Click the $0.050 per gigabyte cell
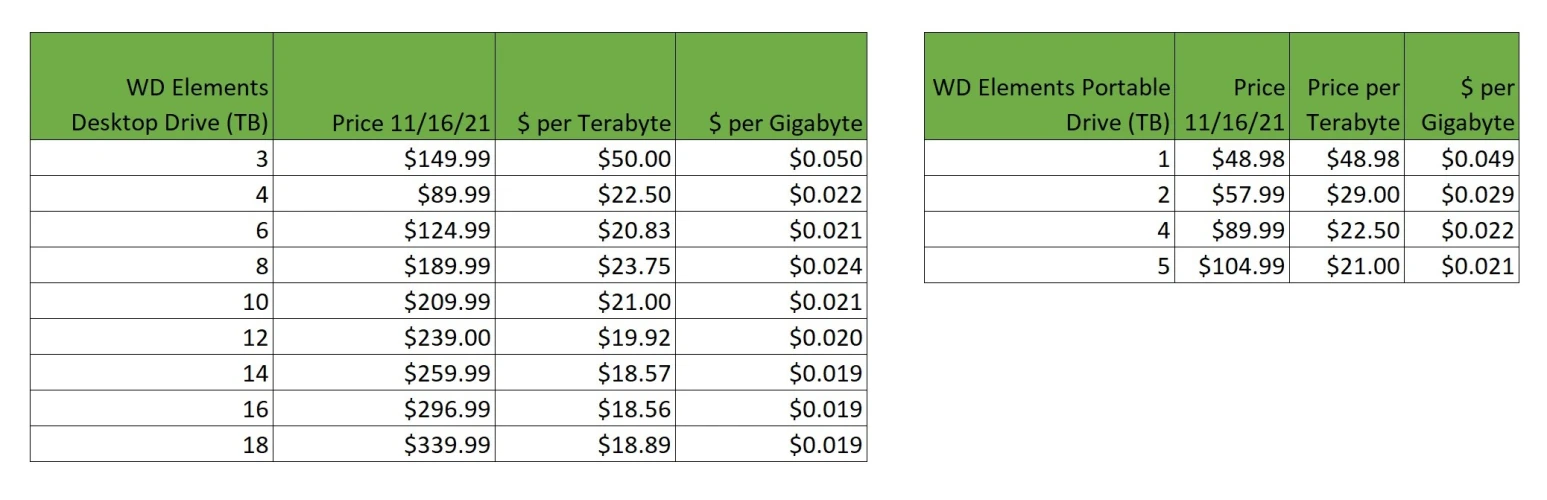1547x500 pixels. (x=825, y=158)
